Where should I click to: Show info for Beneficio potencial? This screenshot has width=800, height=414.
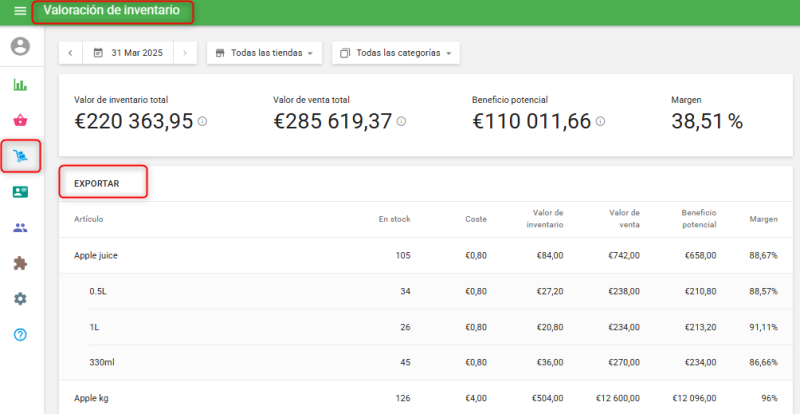pos(600,122)
